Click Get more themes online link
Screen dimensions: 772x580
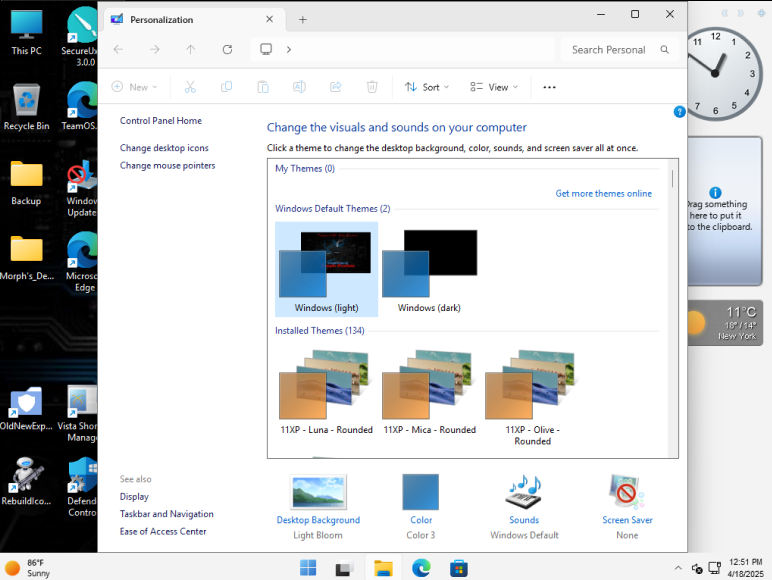pos(604,193)
